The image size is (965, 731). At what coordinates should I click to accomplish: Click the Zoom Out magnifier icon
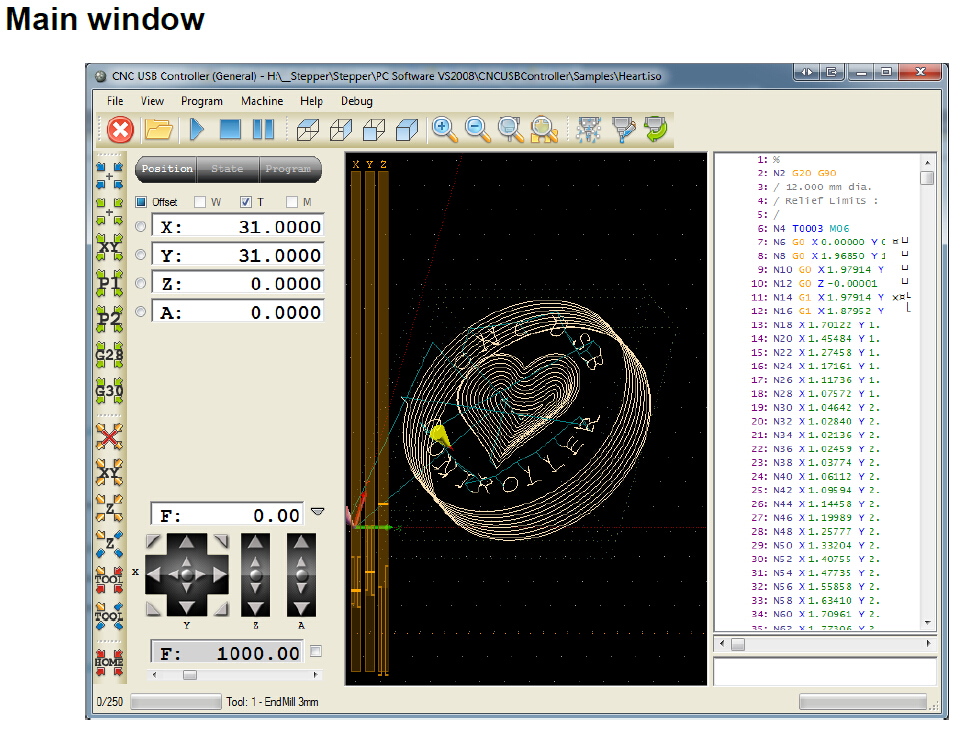click(477, 129)
